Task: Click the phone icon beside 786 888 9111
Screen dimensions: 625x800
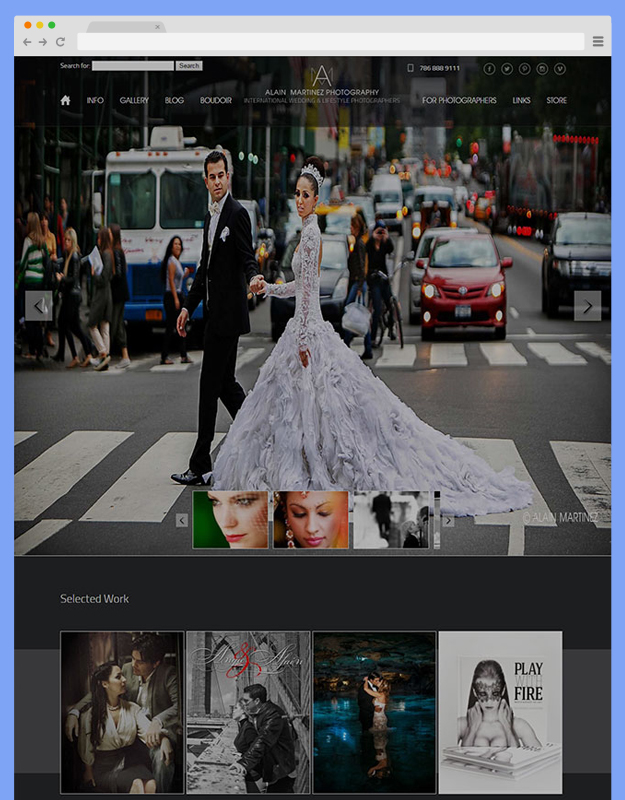Action: 411,68
